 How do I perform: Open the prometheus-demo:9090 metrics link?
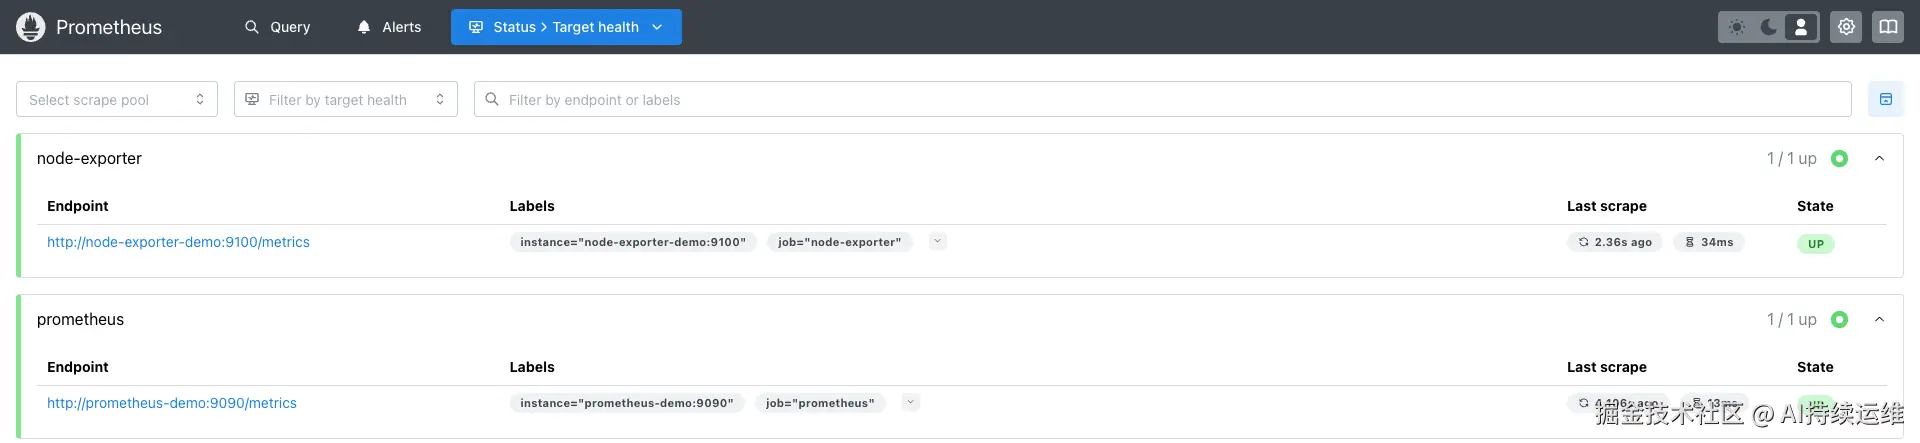[172, 403]
